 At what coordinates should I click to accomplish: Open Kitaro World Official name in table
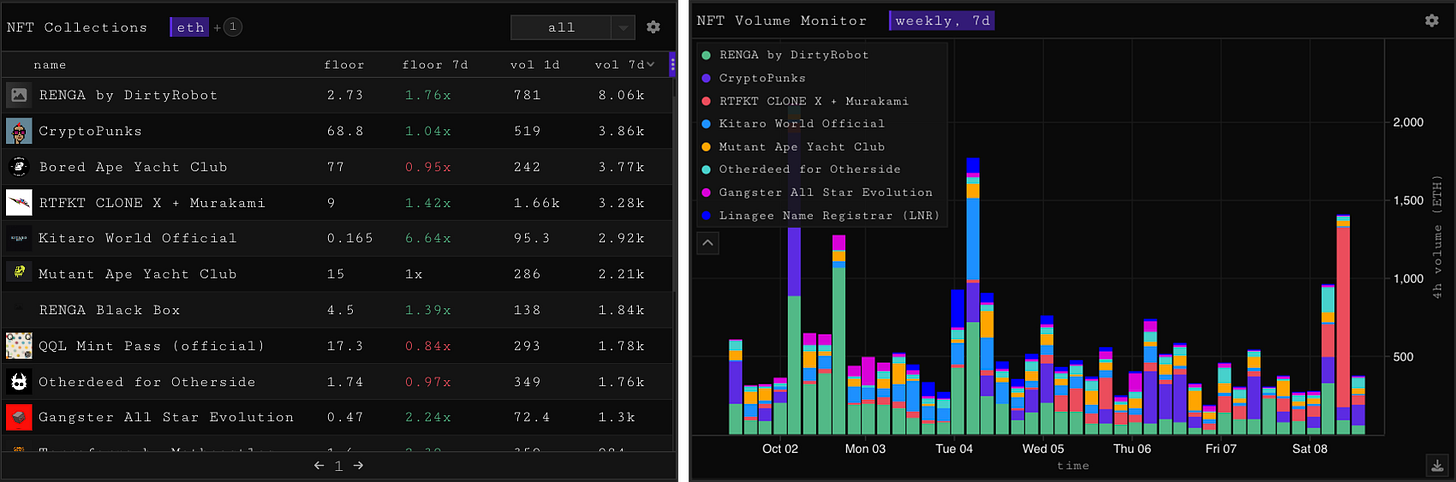click(x=138, y=238)
